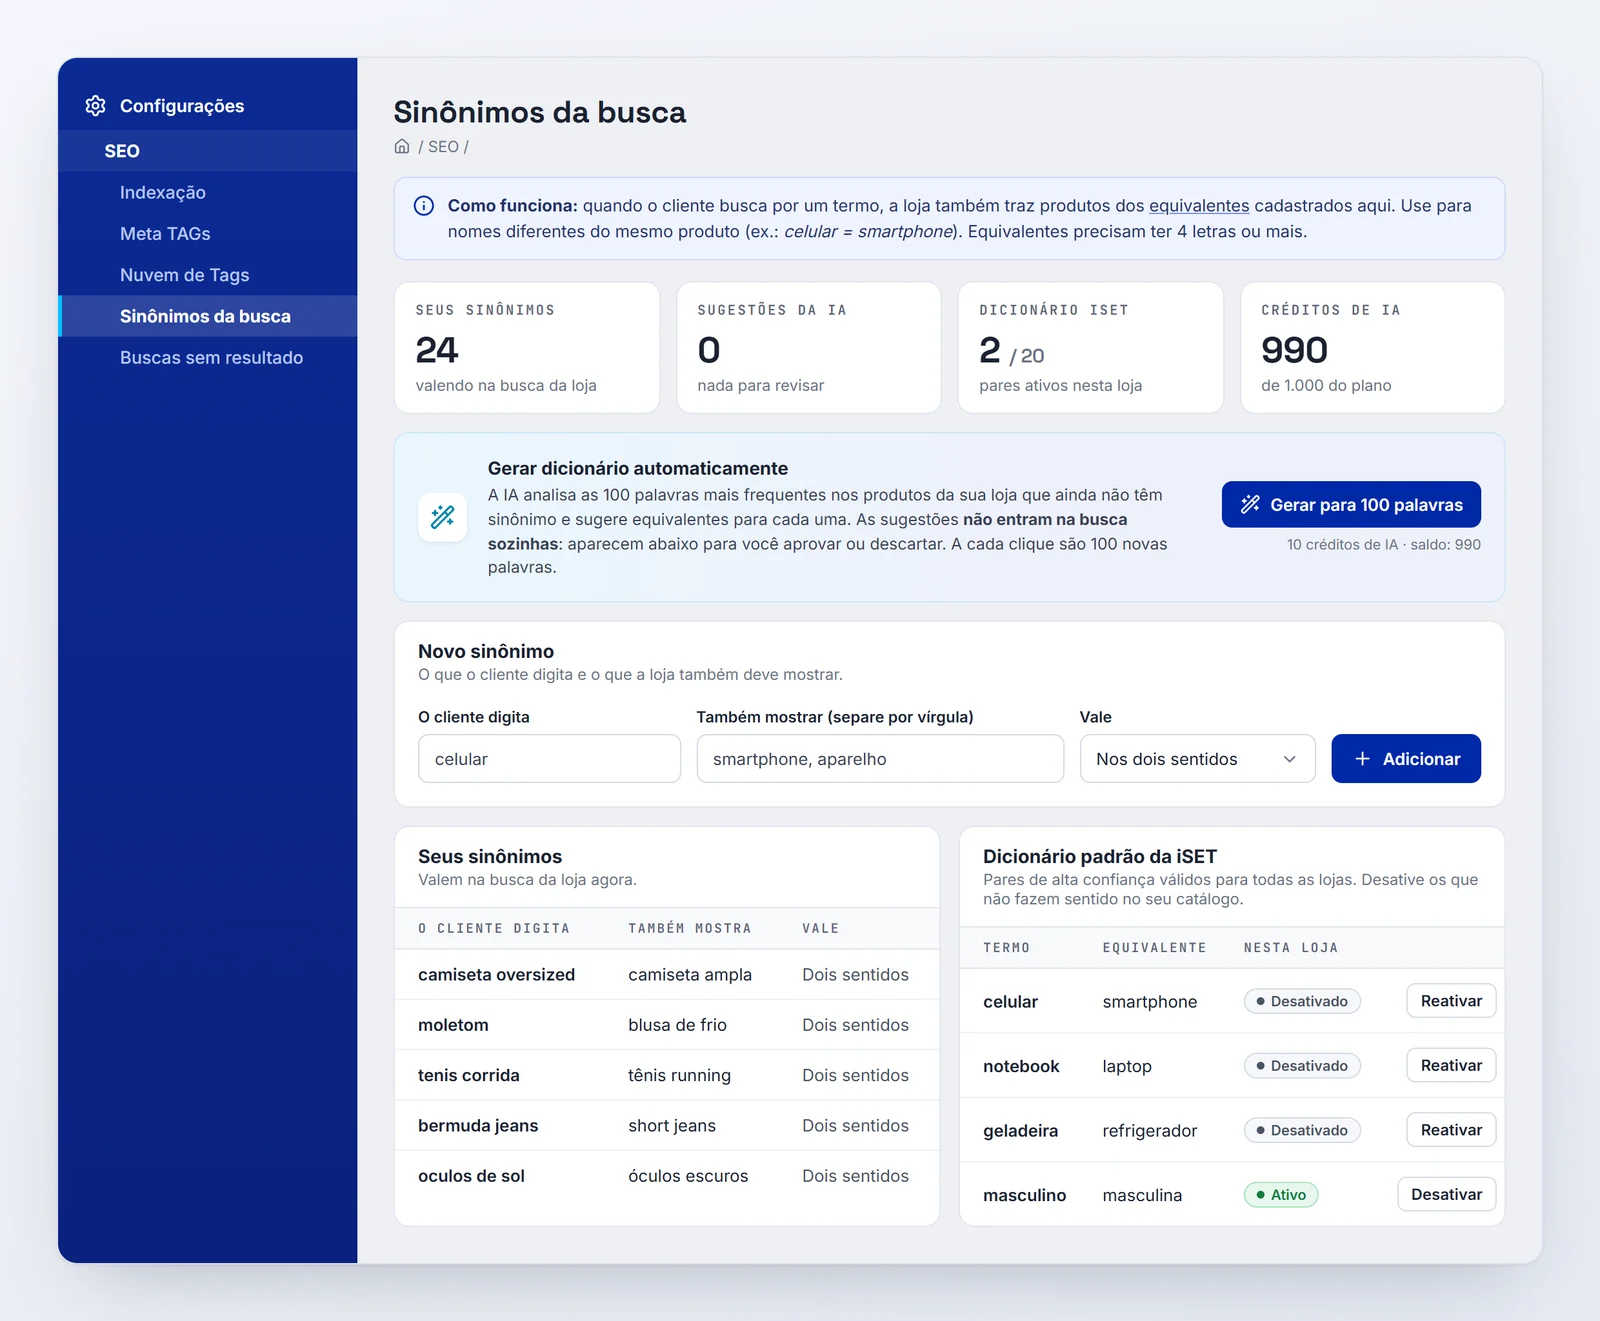Click the 'tenis corrida' synonym term

click(468, 1076)
